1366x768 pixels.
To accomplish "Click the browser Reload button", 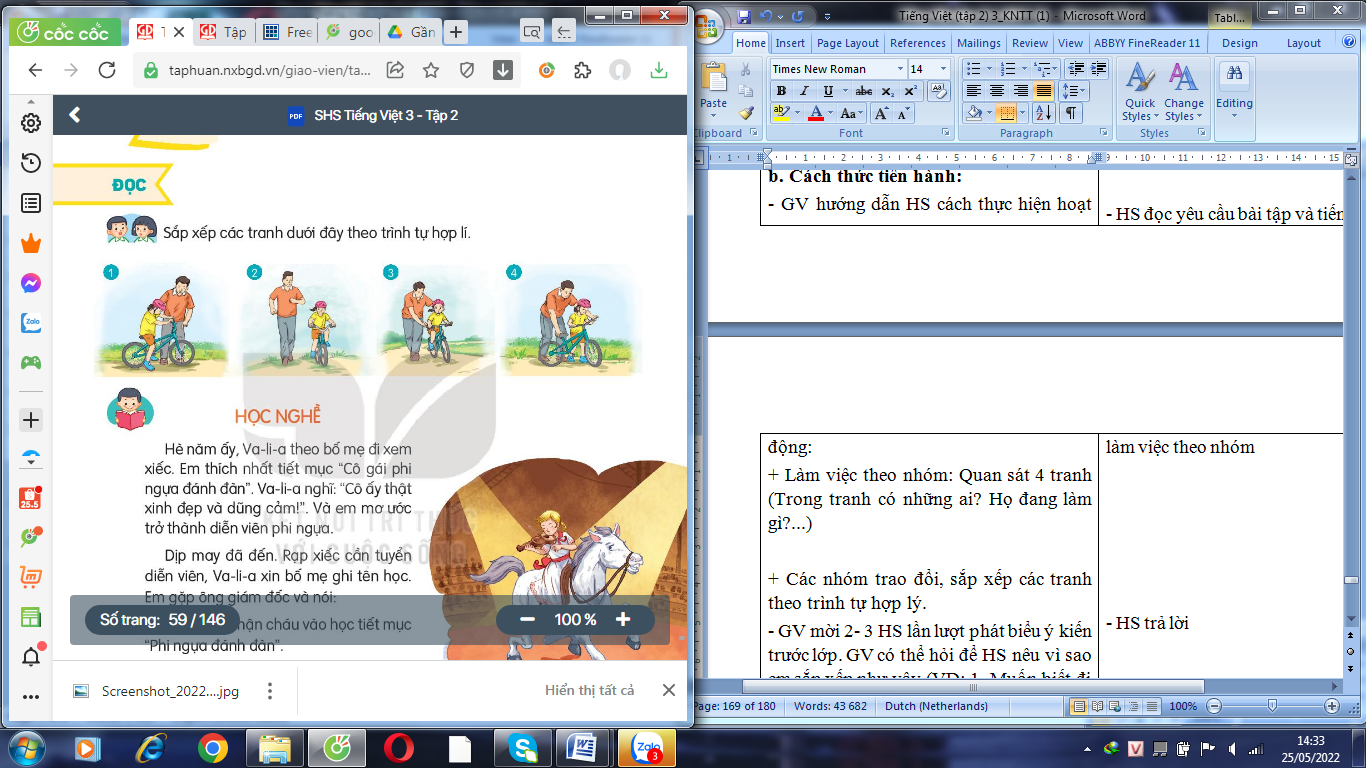I will tap(107, 70).
